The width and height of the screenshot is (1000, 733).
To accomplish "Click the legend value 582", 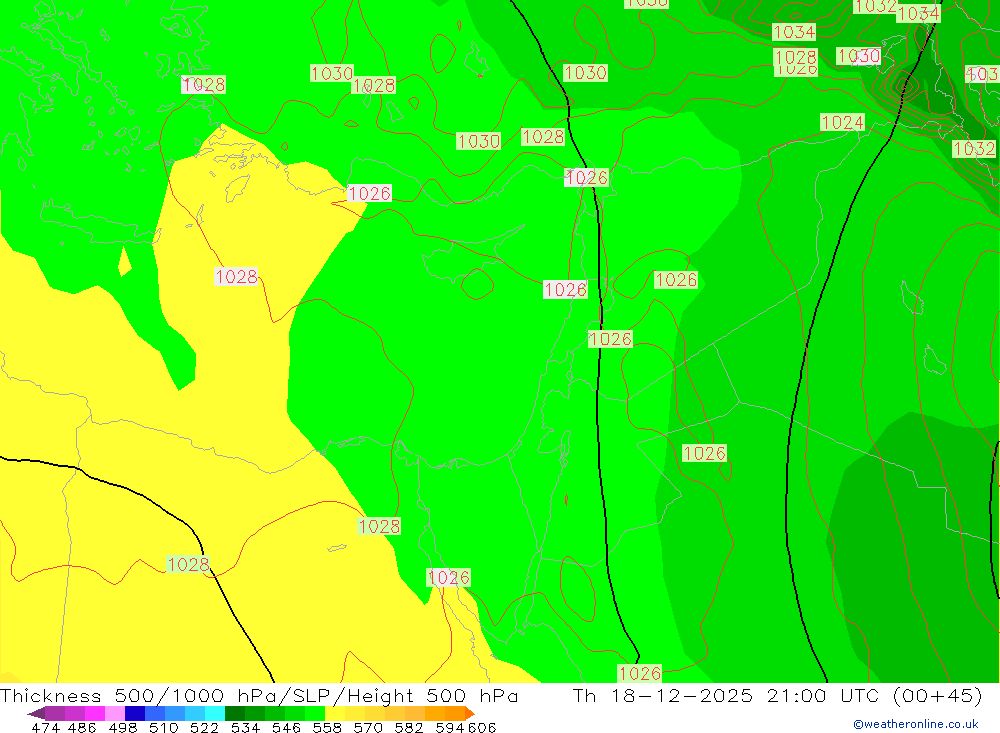I will click(409, 727).
